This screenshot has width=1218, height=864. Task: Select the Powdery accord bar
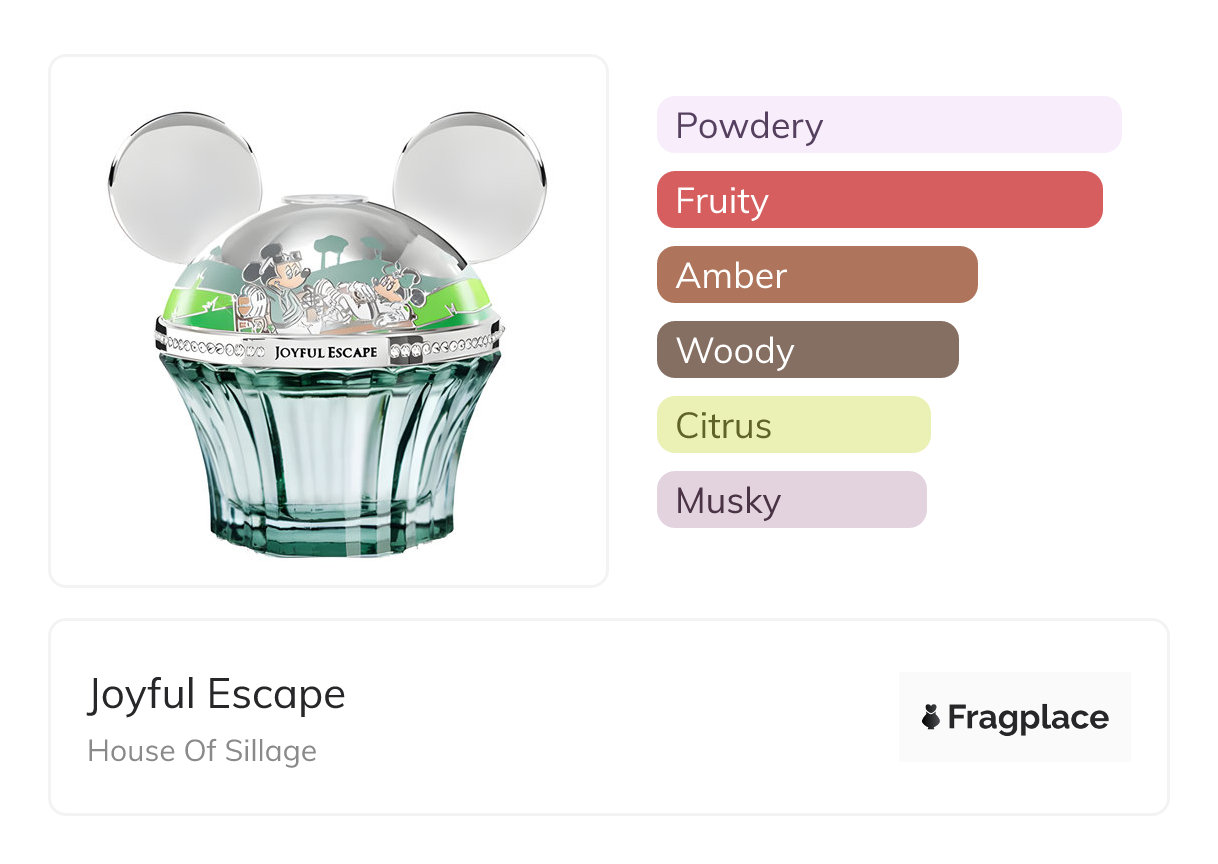pos(888,125)
